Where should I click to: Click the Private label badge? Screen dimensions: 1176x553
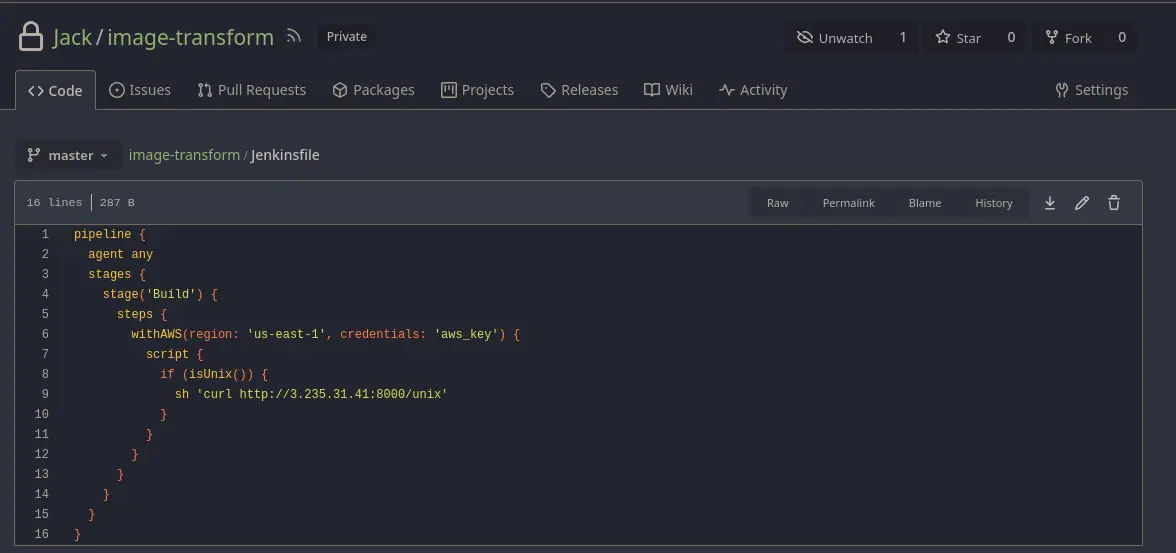pos(346,37)
